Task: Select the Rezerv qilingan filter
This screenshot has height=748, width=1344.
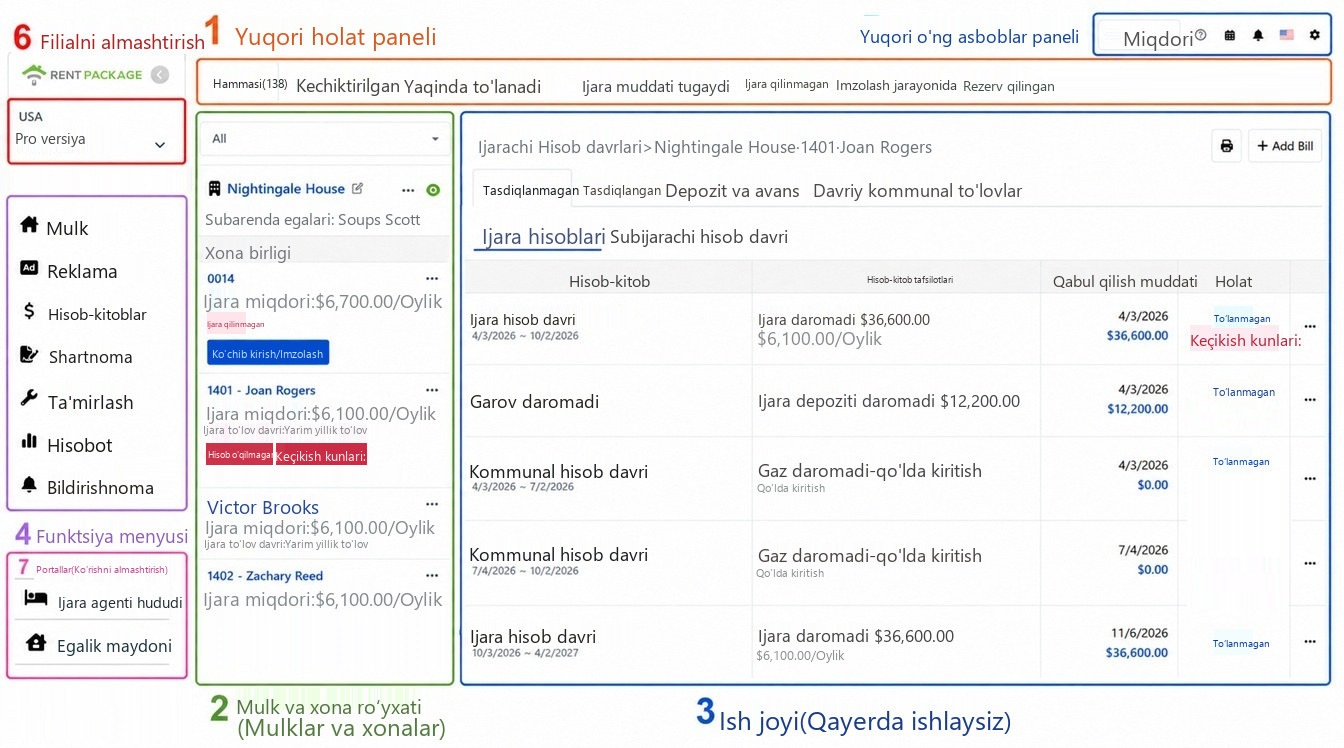Action: click(1009, 86)
